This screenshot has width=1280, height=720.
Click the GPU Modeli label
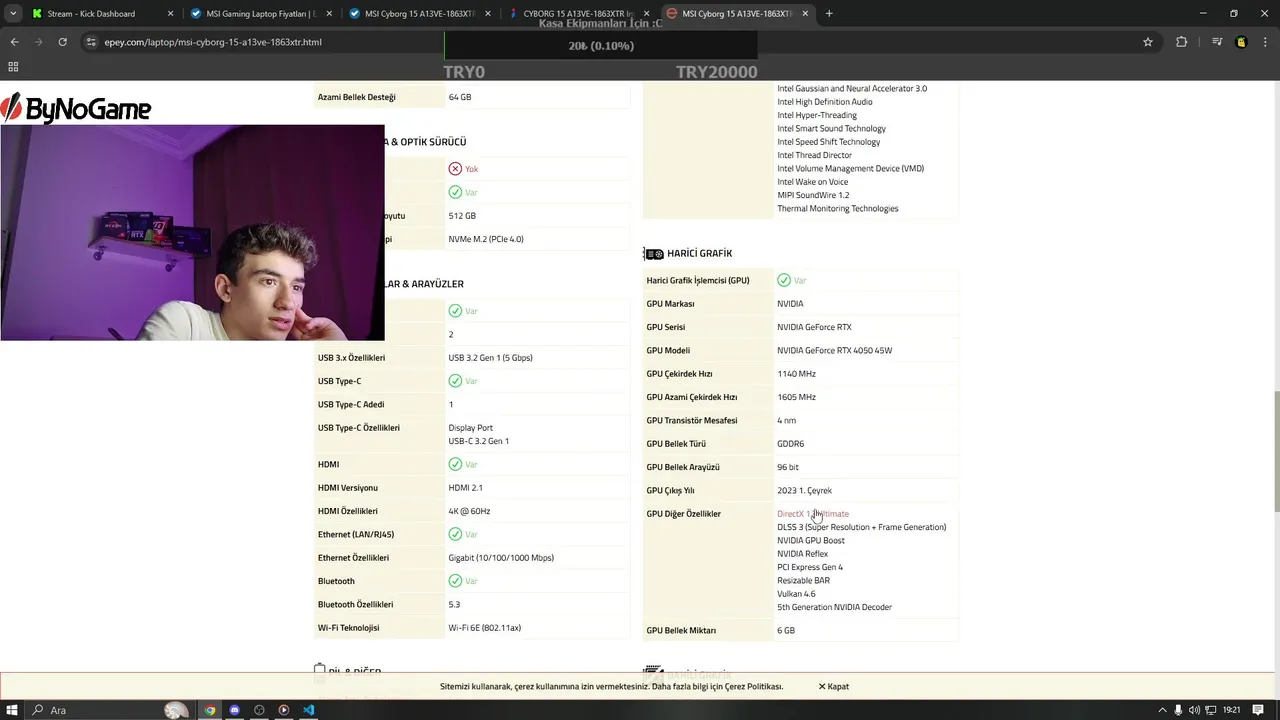(x=668, y=351)
